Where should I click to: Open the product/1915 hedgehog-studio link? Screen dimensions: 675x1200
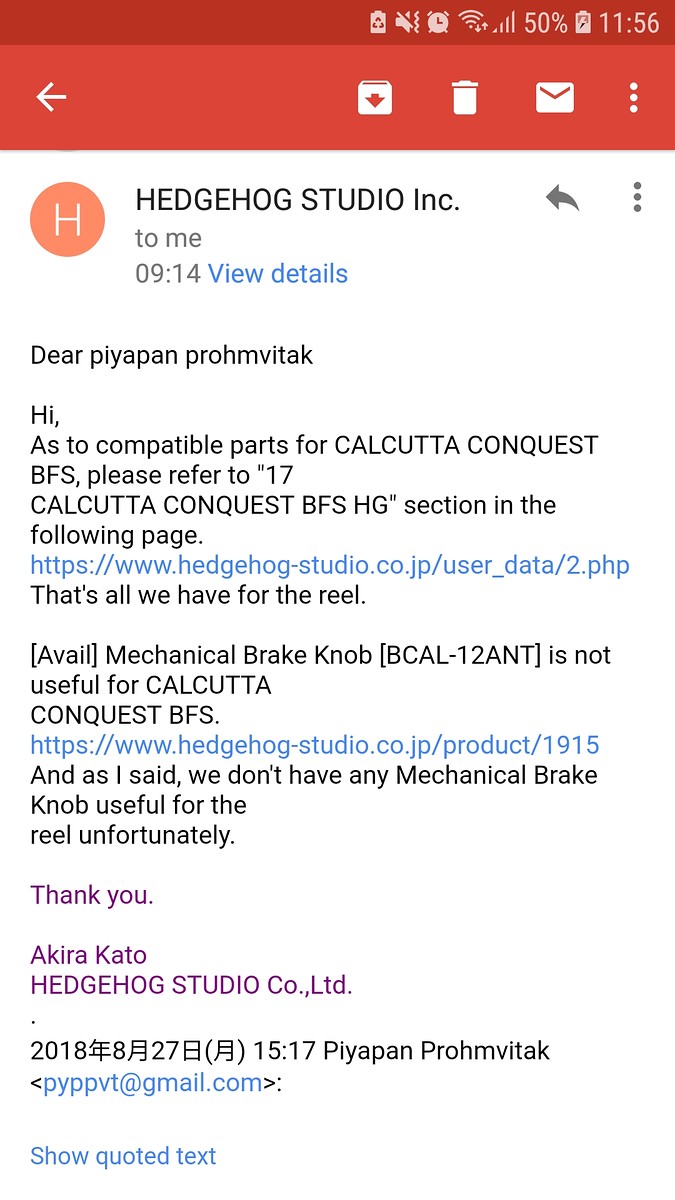pyautogui.click(x=315, y=745)
